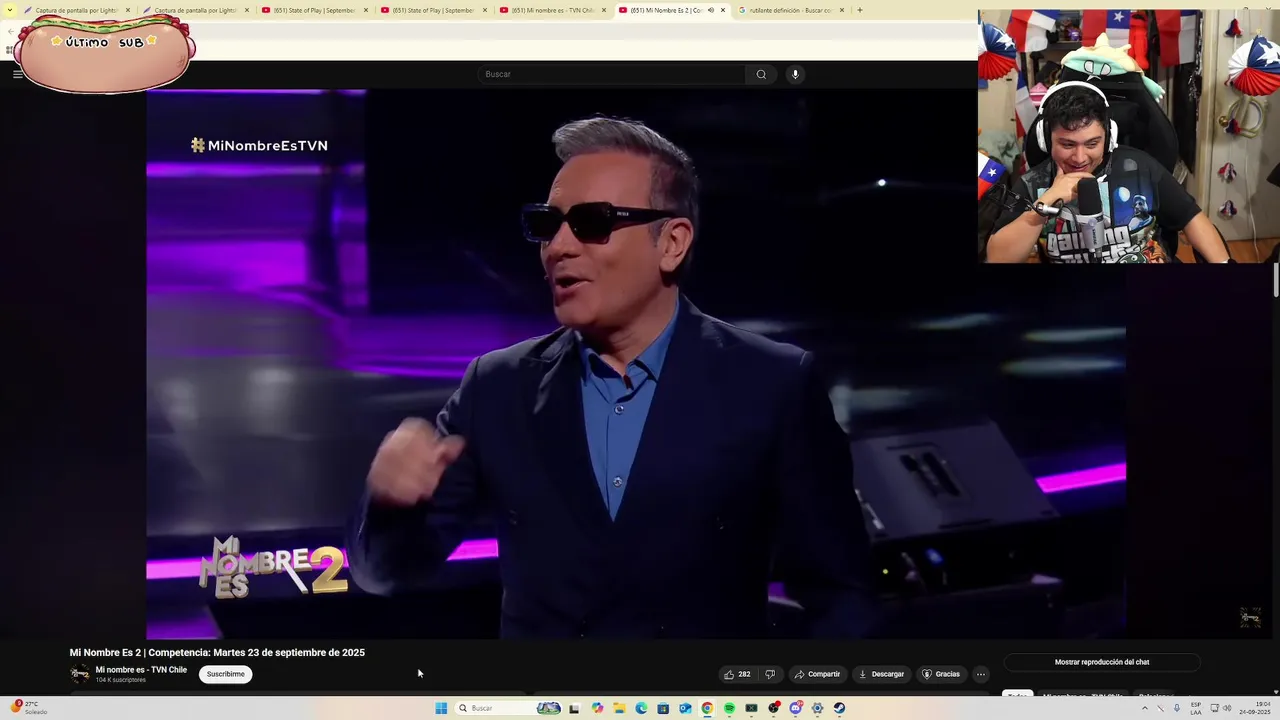The image size is (1280, 720).
Task: Open the Mi nombre es channel avatar
Action: point(80,673)
